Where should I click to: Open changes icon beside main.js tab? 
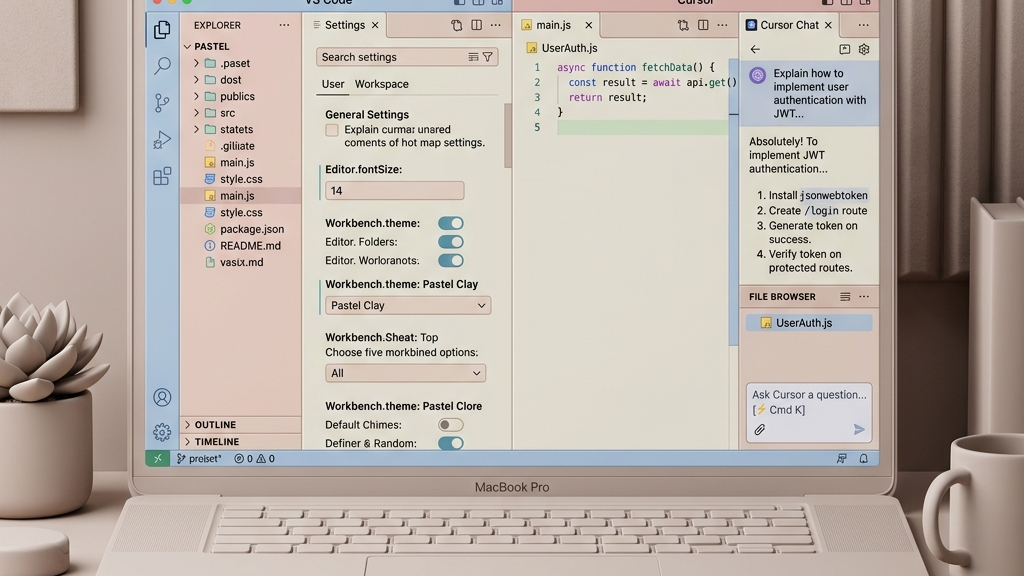point(683,25)
